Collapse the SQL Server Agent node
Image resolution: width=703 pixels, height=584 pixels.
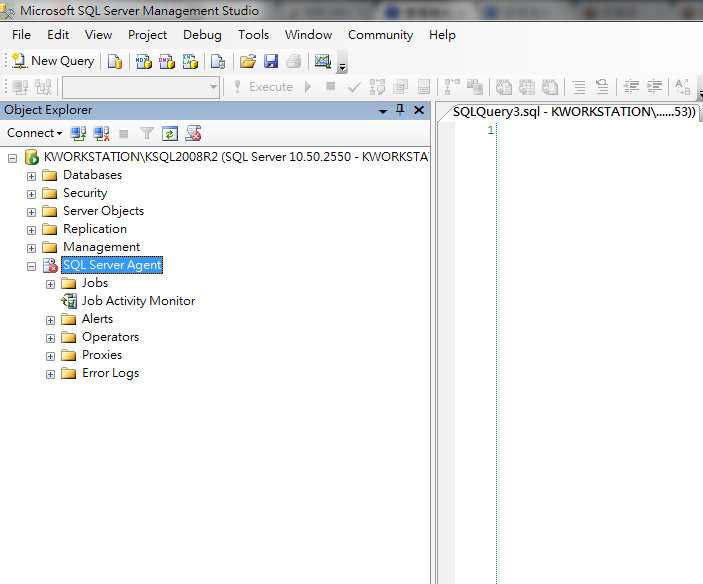point(31,266)
